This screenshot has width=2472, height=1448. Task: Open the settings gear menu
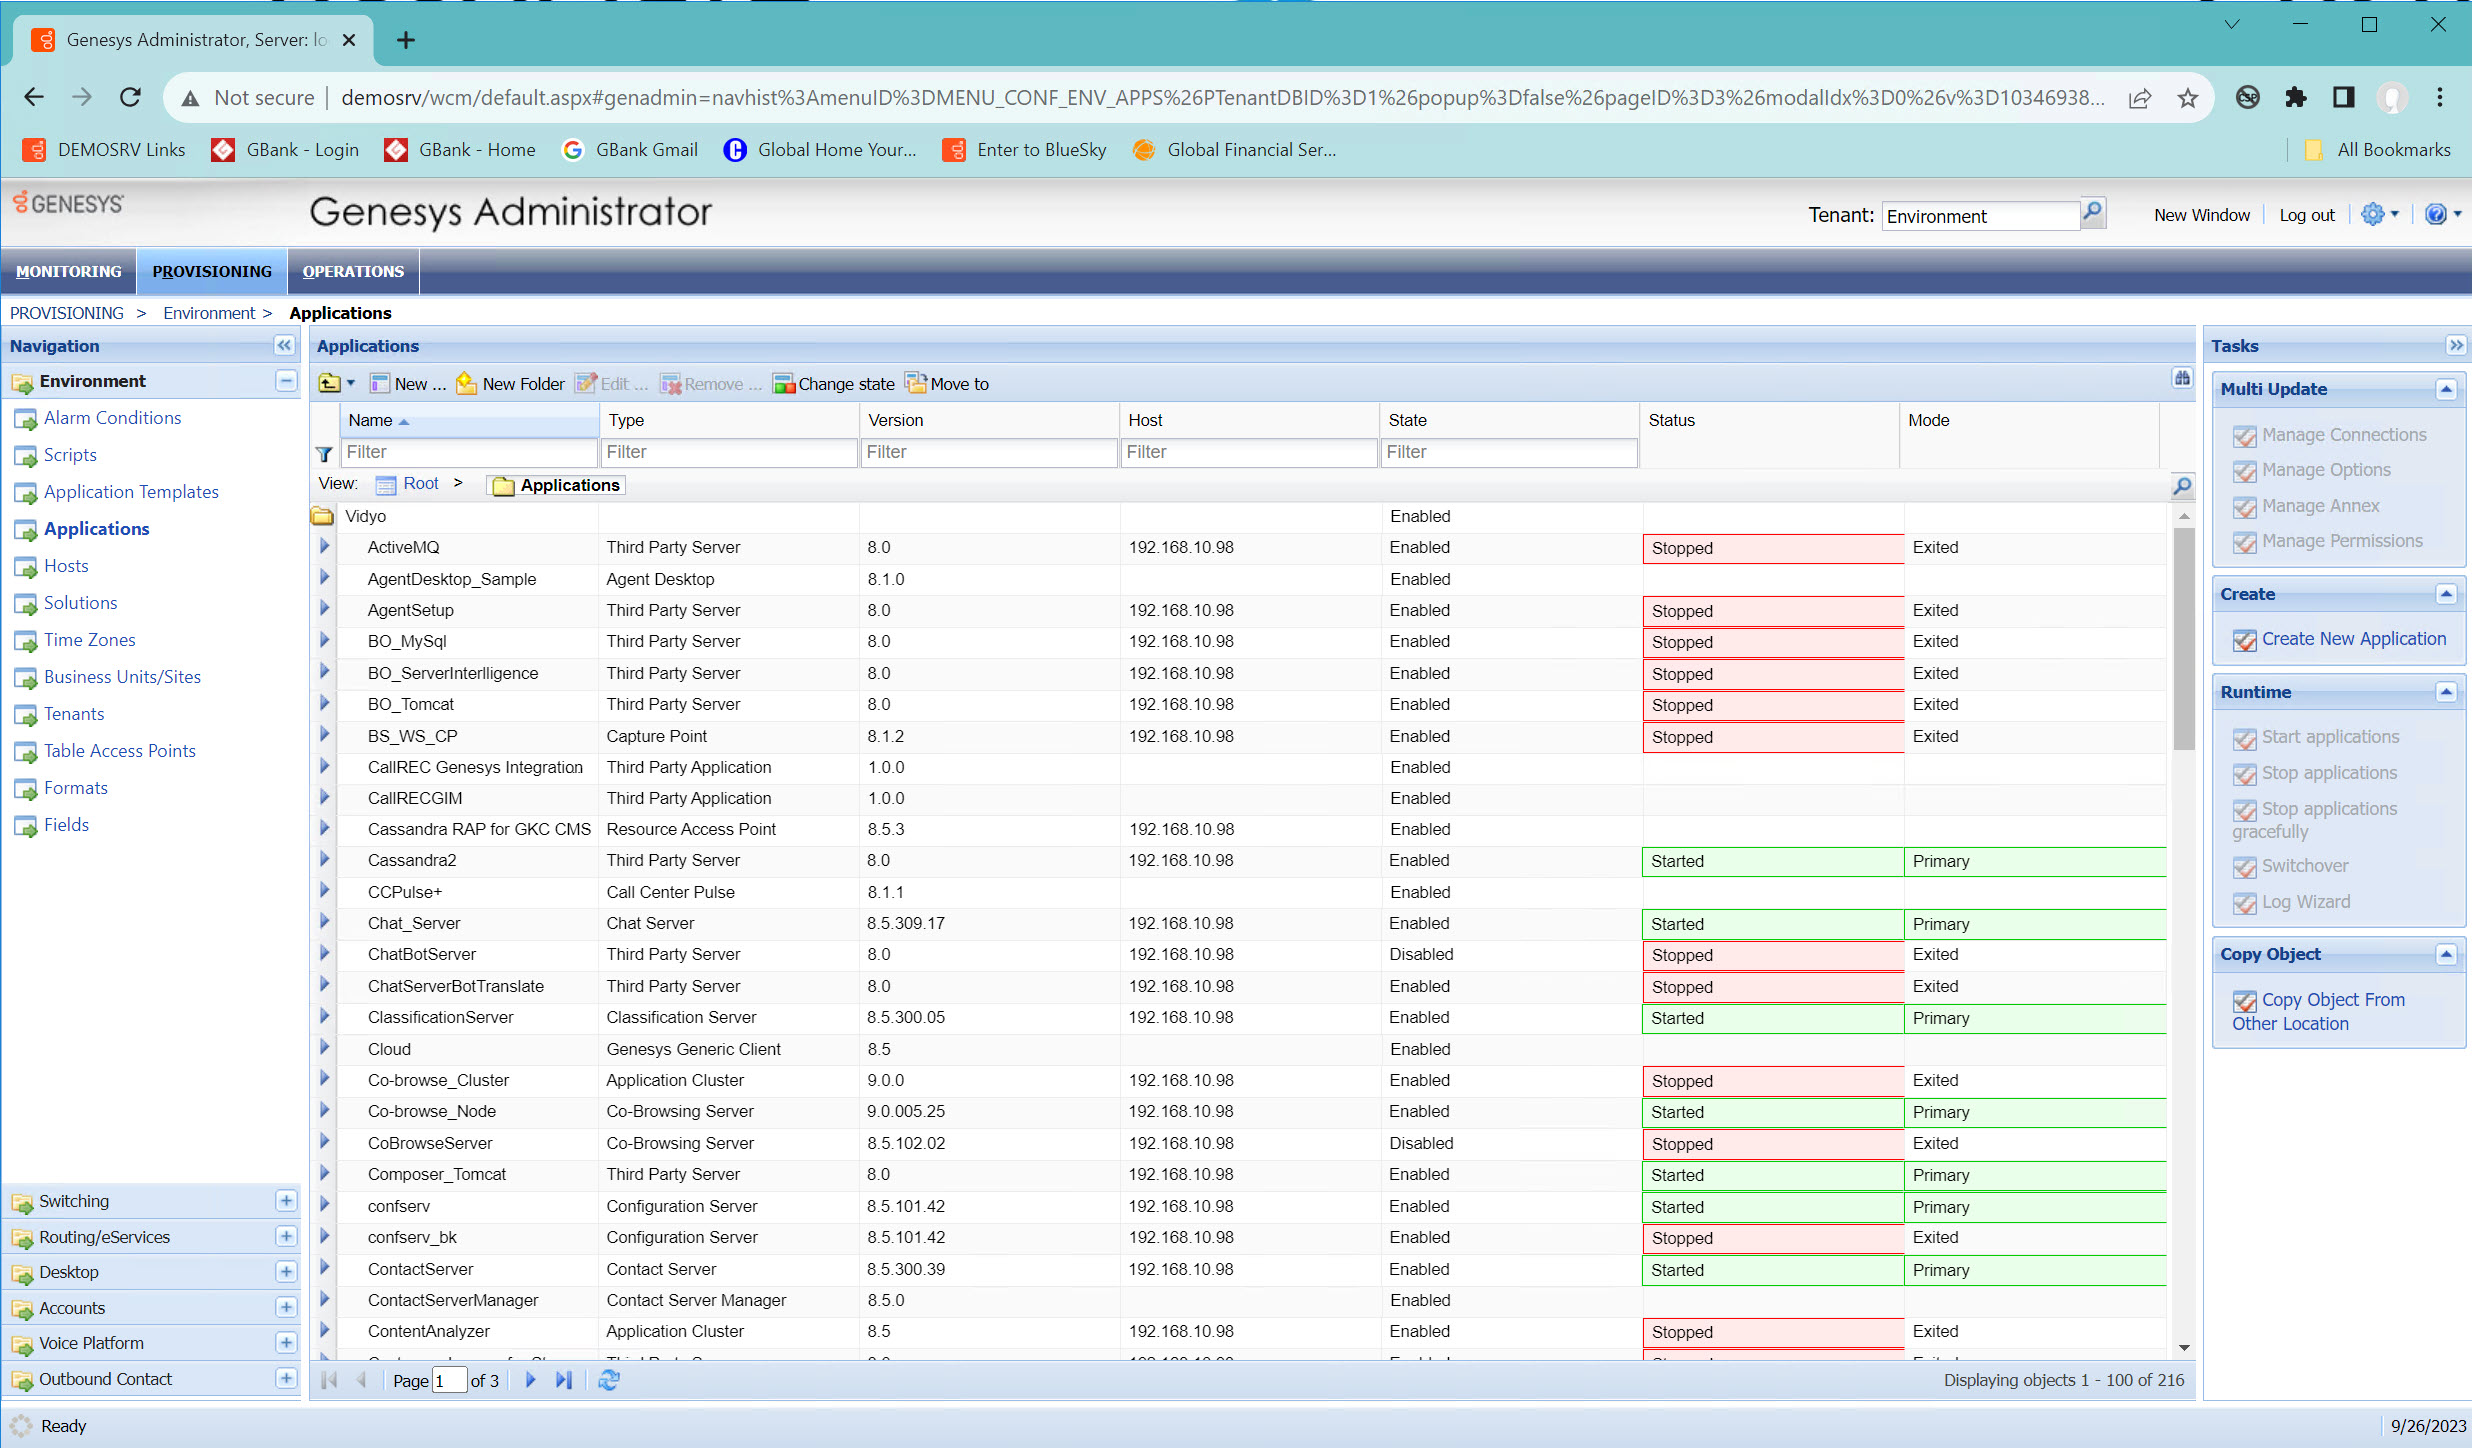pyautogui.click(x=2379, y=214)
